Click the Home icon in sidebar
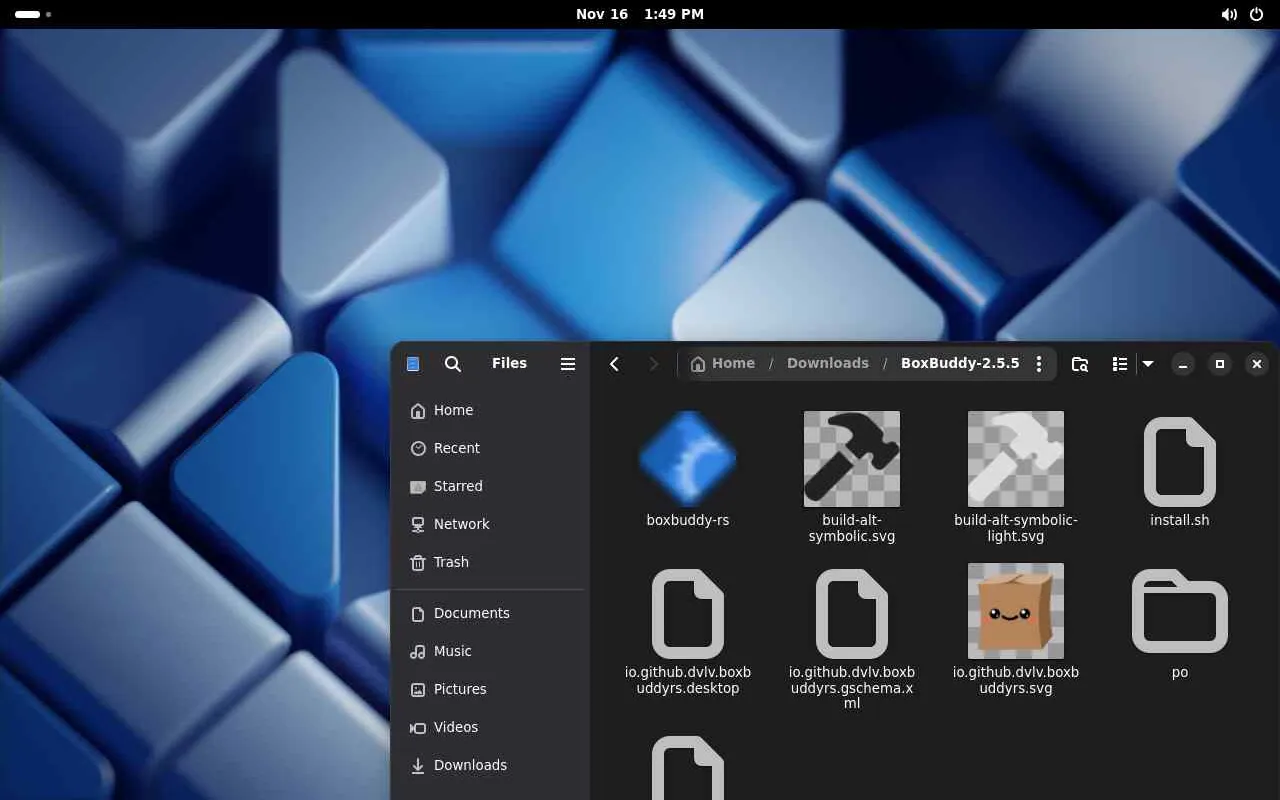Viewport: 1280px width, 800px height. click(x=418, y=411)
